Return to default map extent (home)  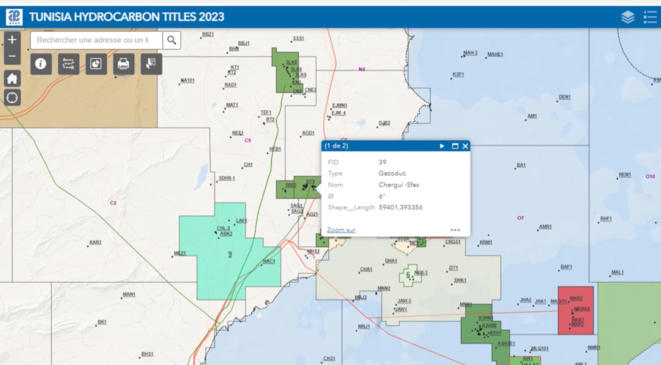tap(12, 78)
